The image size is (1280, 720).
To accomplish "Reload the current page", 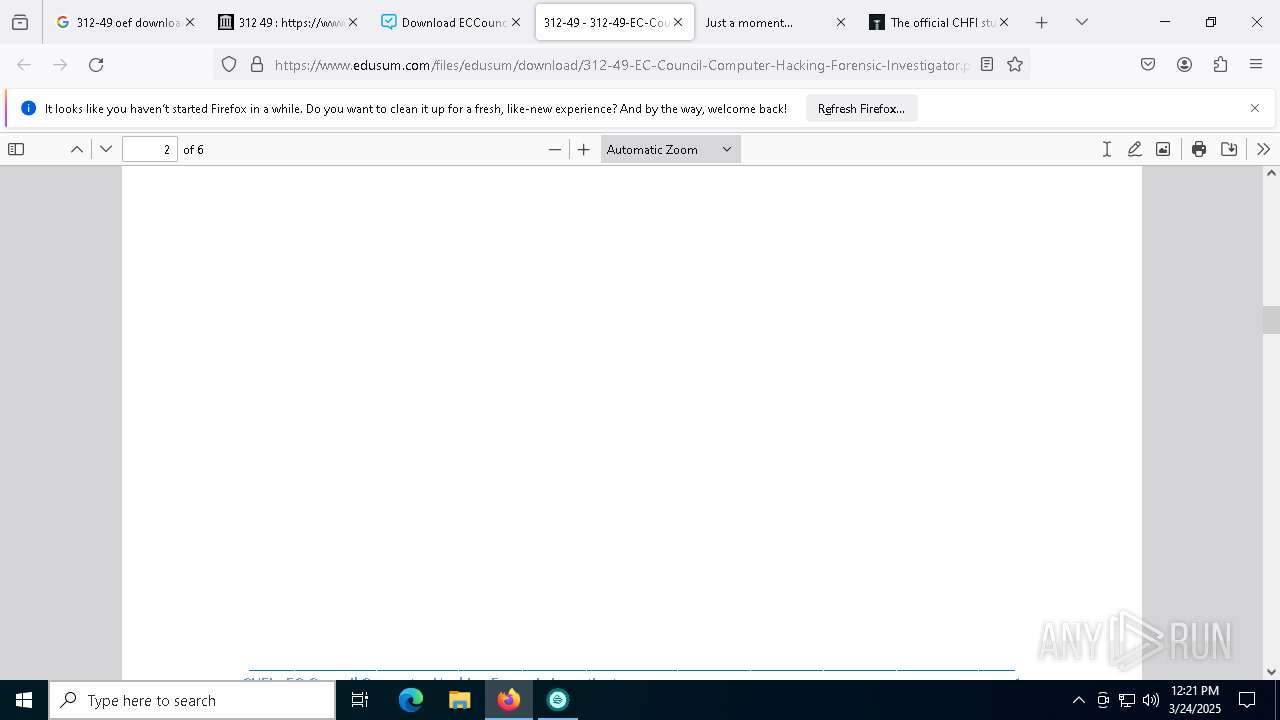I will [x=96, y=65].
